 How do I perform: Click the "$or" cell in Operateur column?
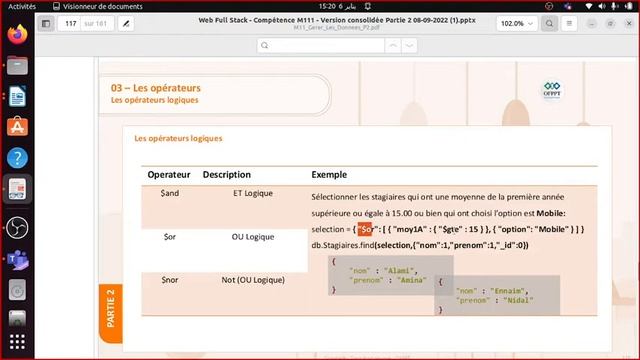point(169,237)
